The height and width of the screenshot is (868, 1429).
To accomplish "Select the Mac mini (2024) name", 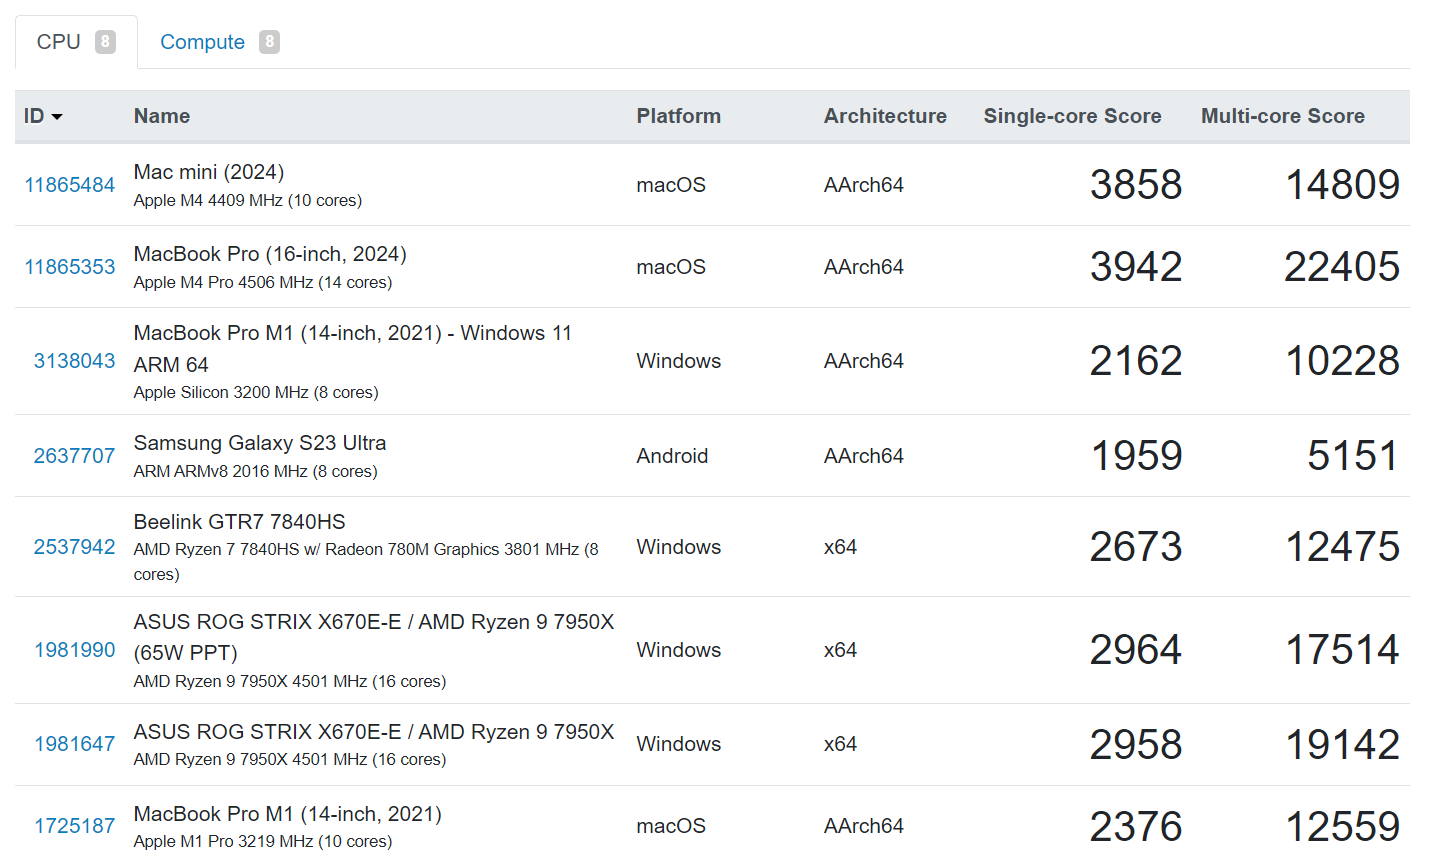I will tap(209, 172).
